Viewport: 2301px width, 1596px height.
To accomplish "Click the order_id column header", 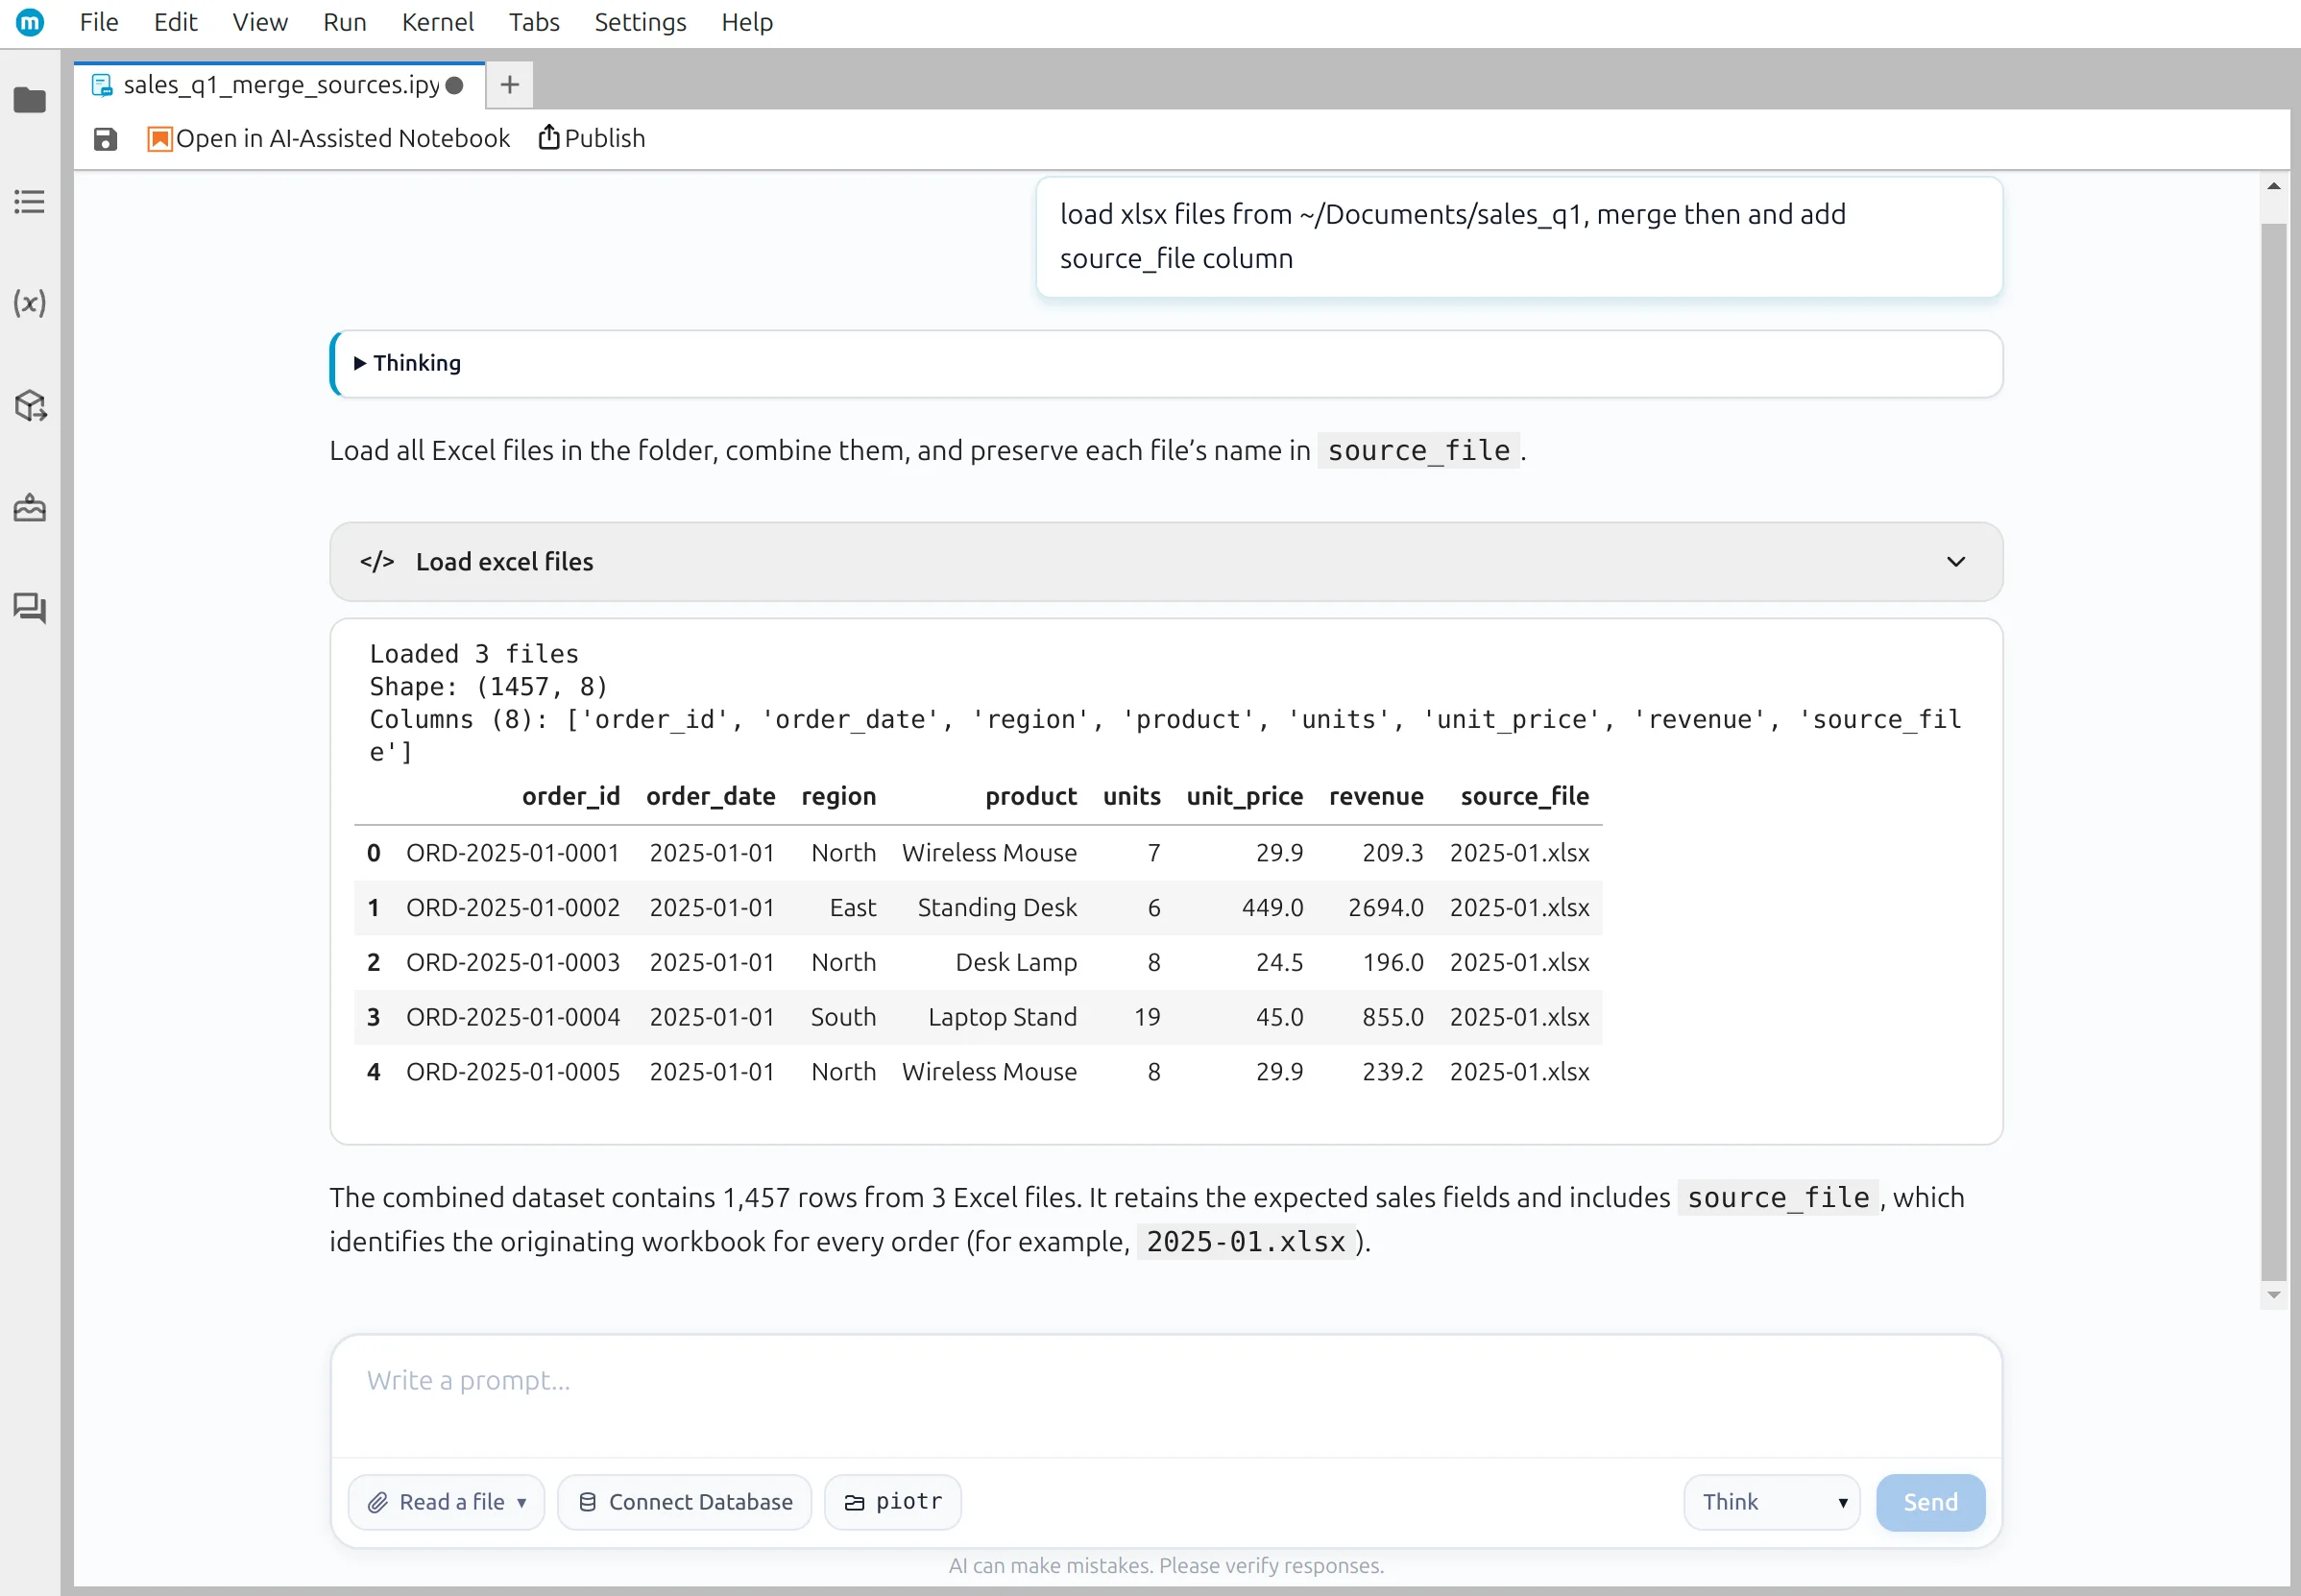I will coord(571,797).
